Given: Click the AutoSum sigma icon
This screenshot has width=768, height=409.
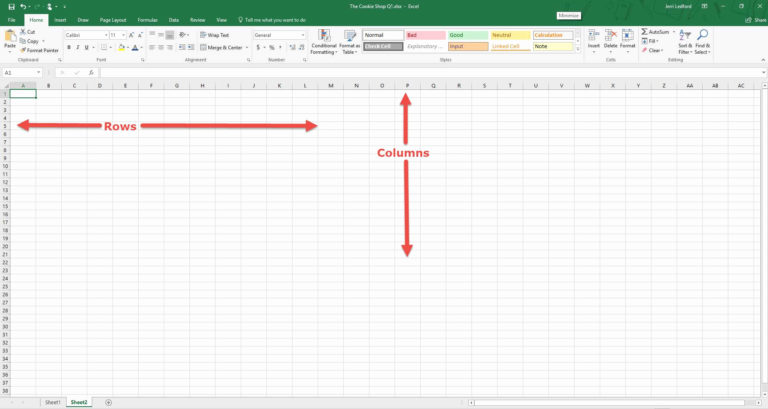Looking at the screenshot, I should (x=644, y=31).
